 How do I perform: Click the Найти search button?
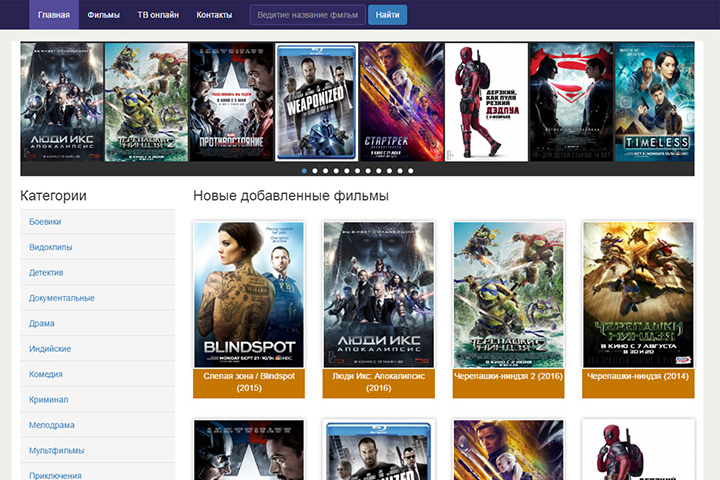click(x=388, y=15)
